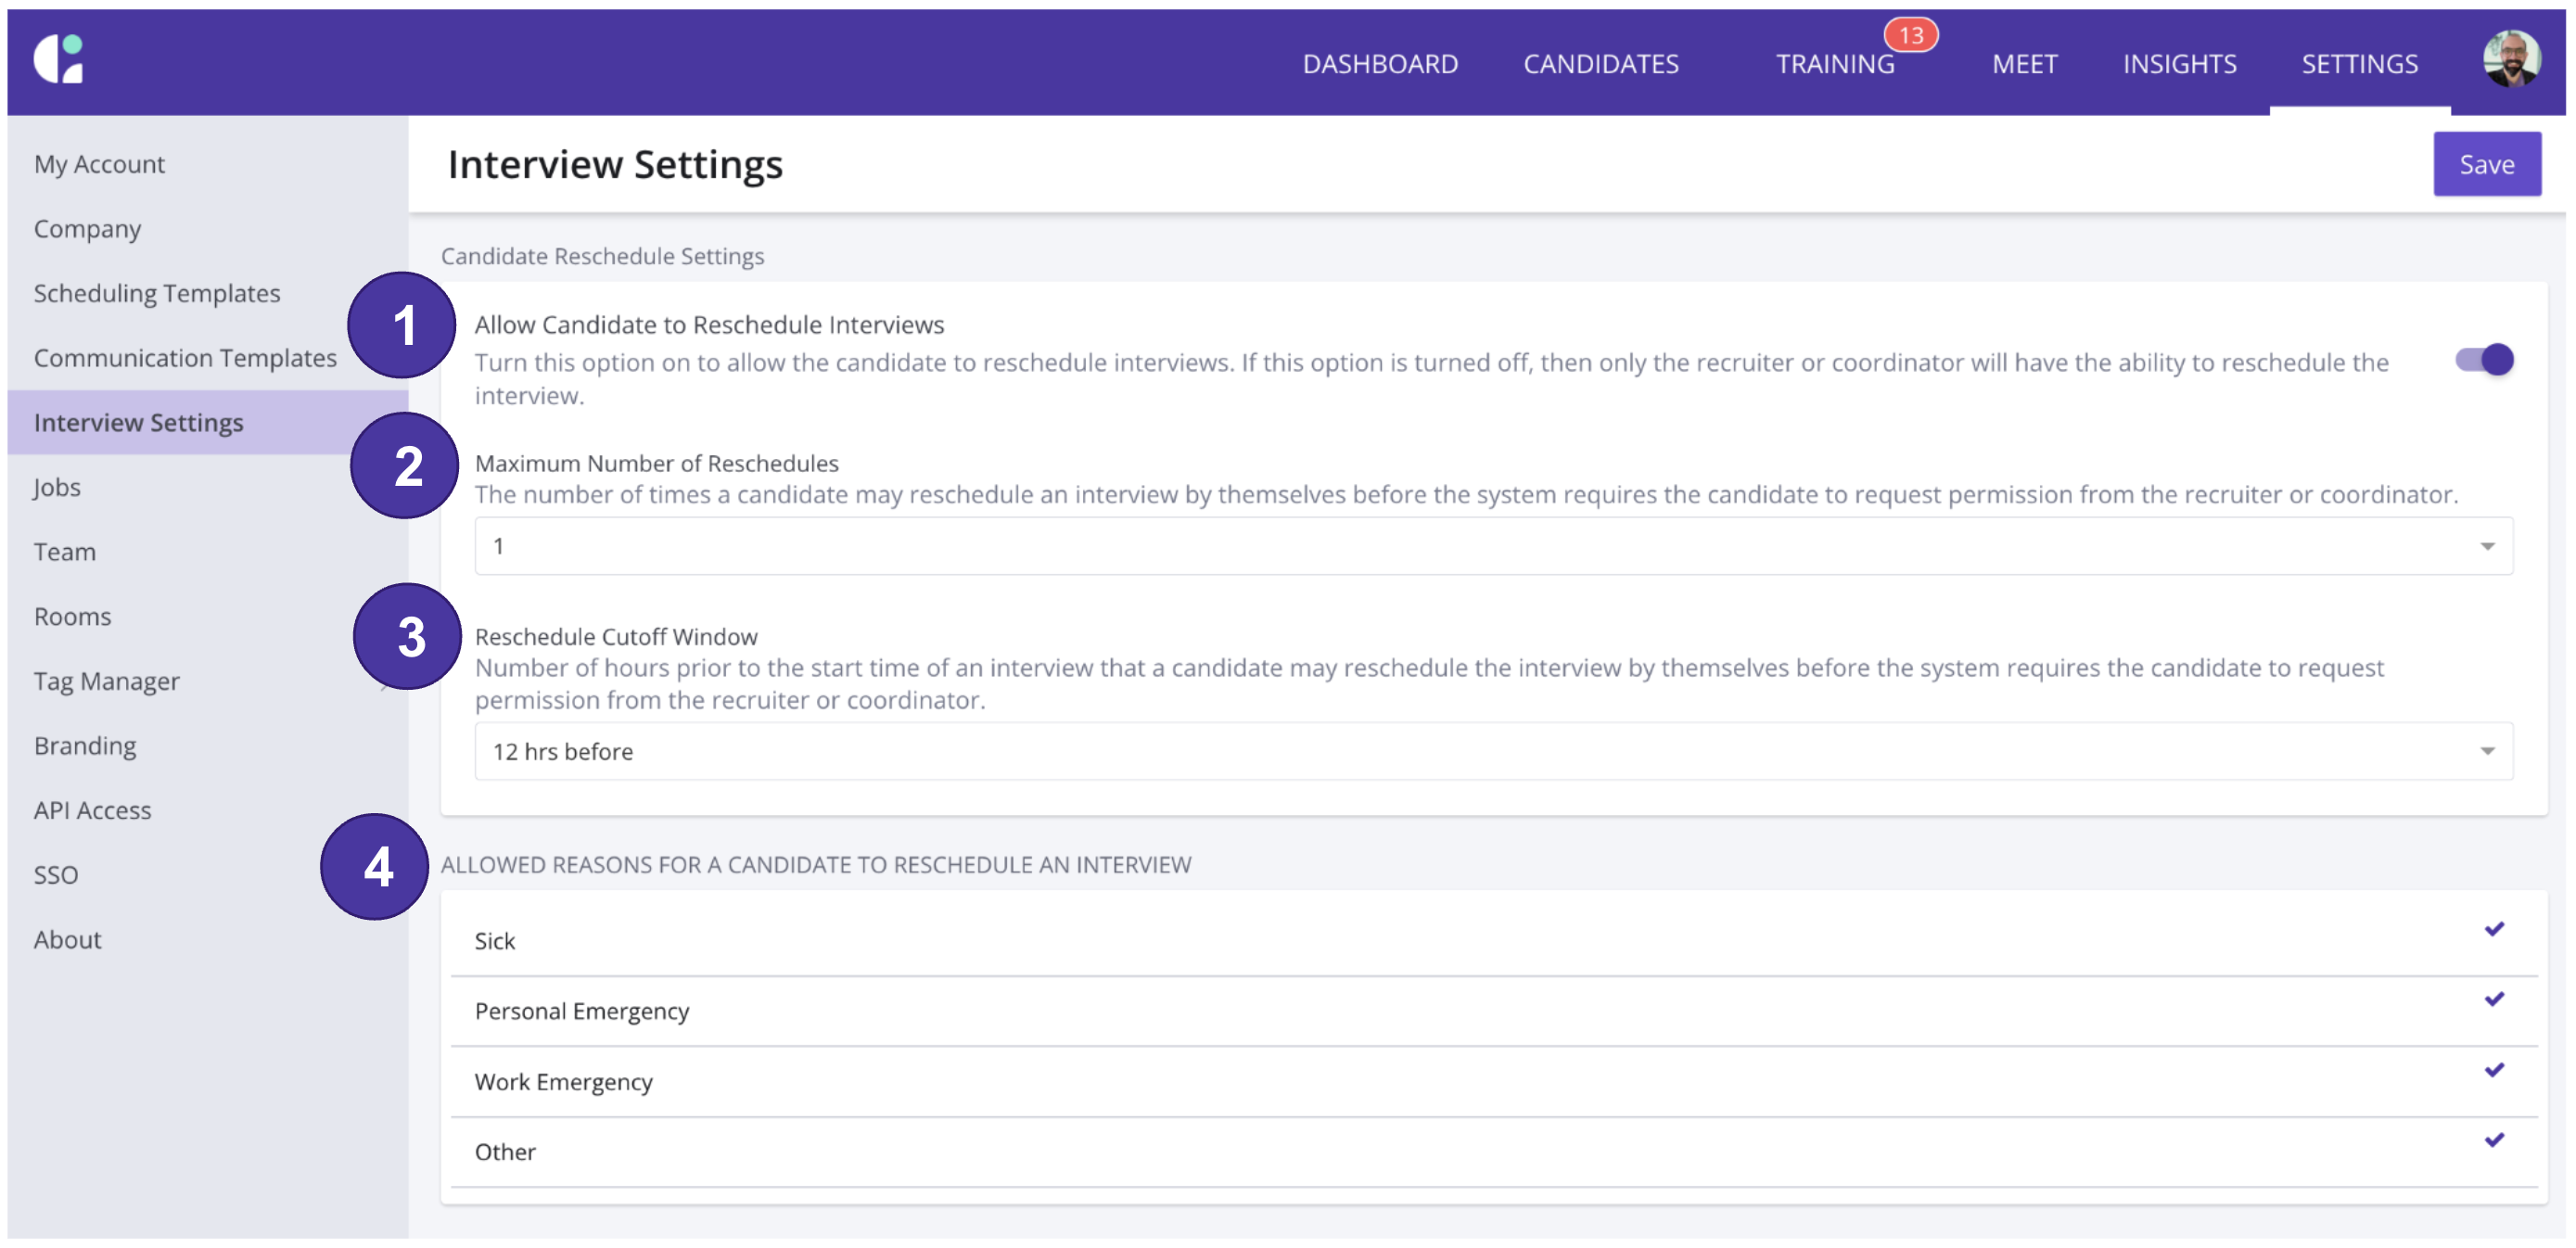Uncheck the Sick reschedule reason checkmark
The height and width of the screenshot is (1248, 2576).
tap(2494, 929)
